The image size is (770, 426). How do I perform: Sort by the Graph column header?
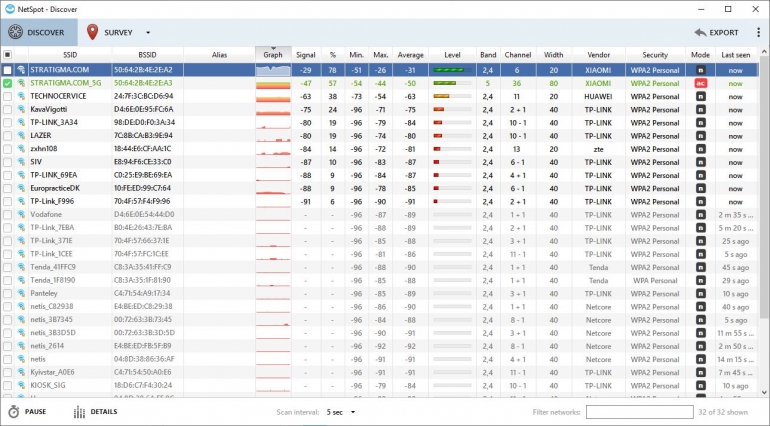tap(273, 55)
